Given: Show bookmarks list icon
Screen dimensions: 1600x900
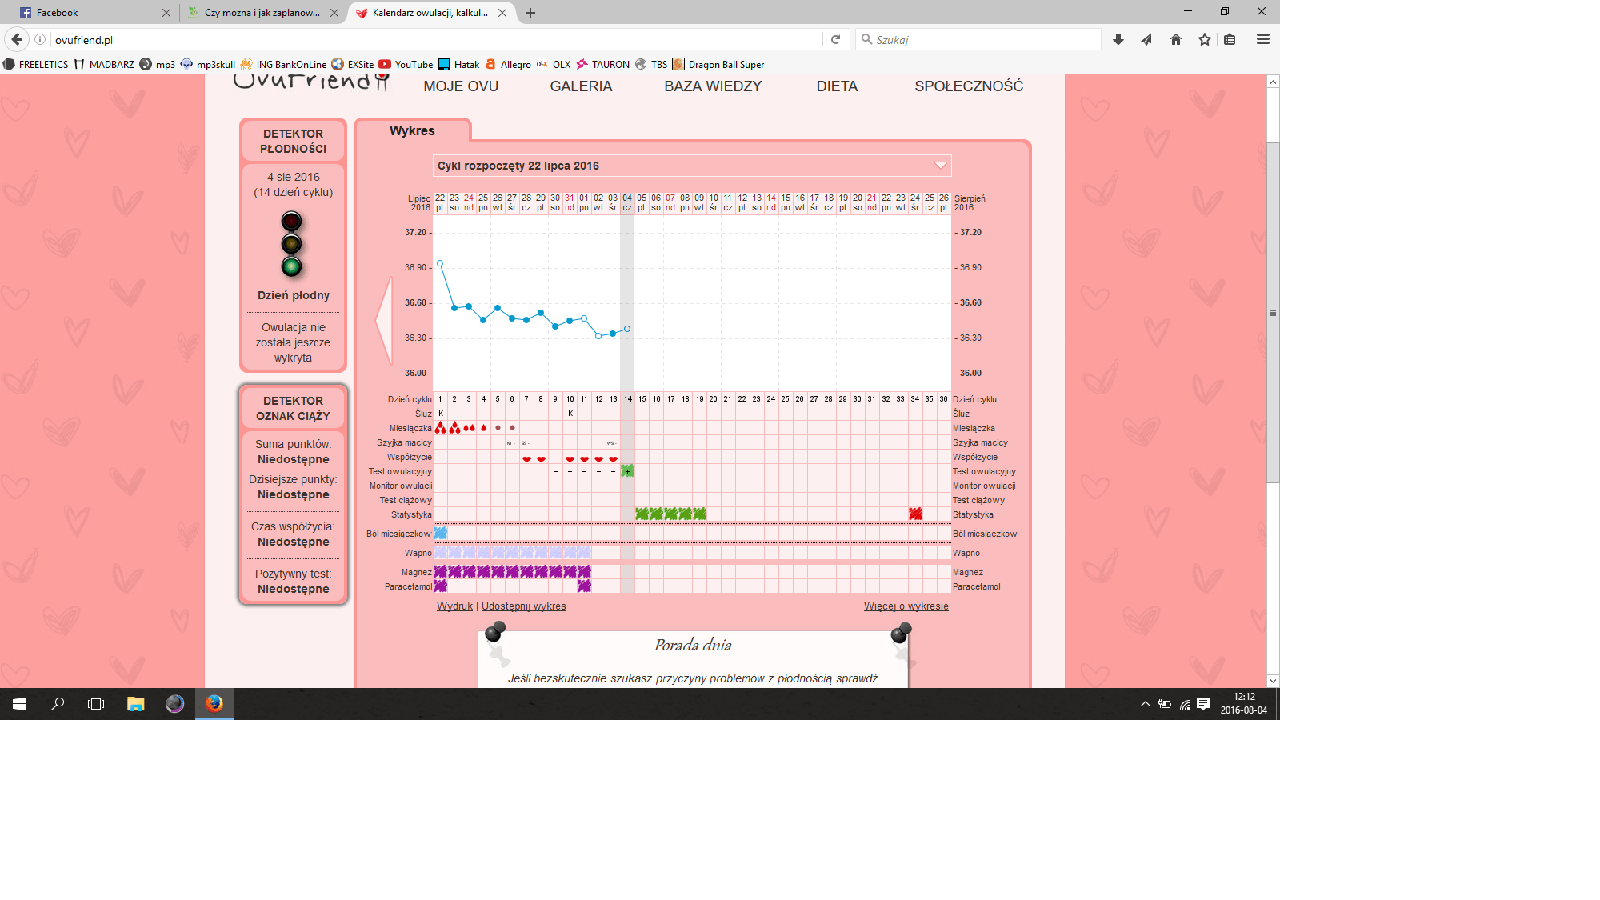Looking at the screenshot, I should [1230, 39].
